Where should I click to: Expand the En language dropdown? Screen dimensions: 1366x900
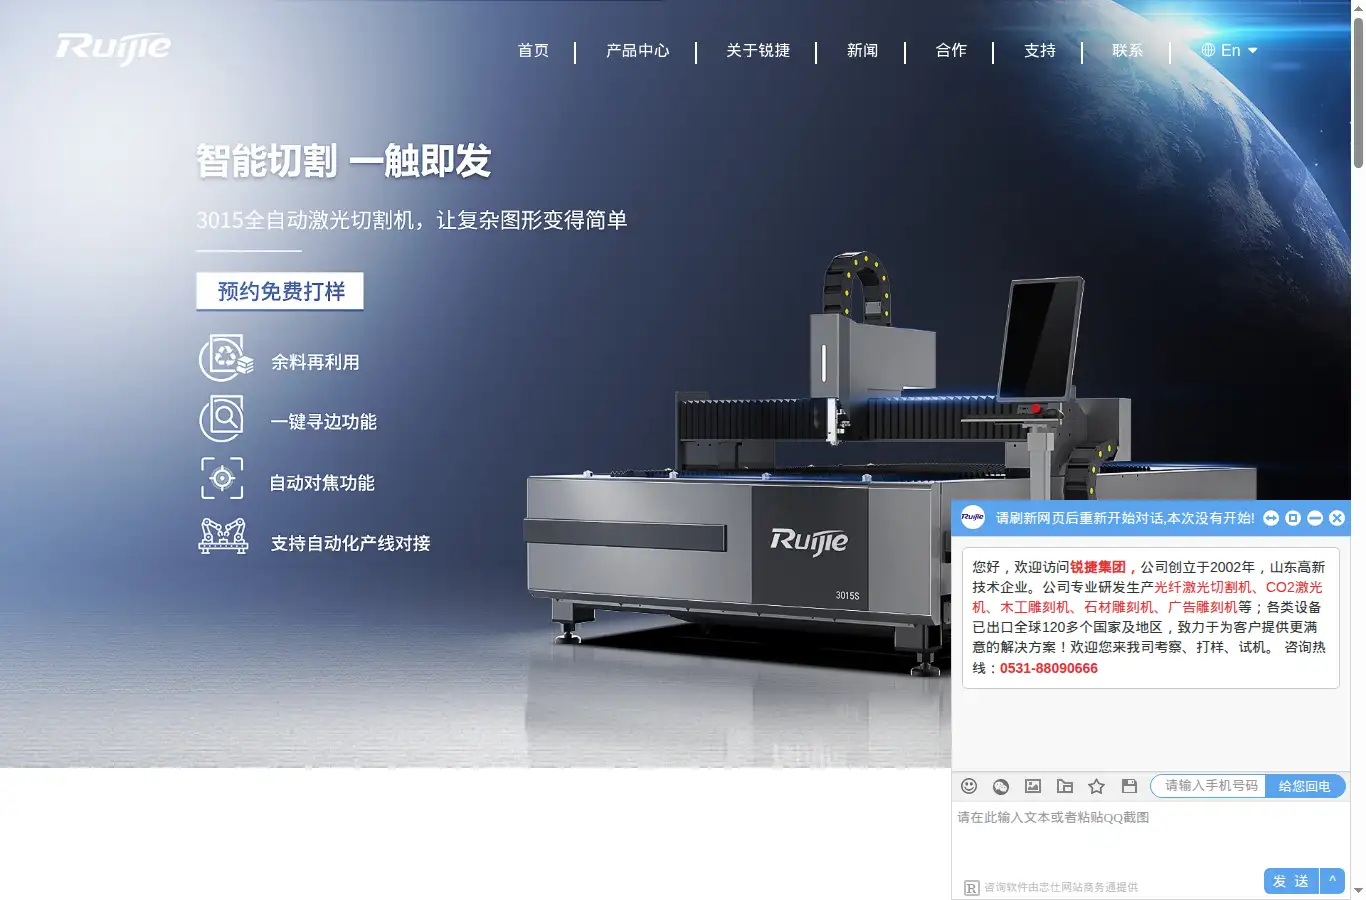coord(1230,50)
